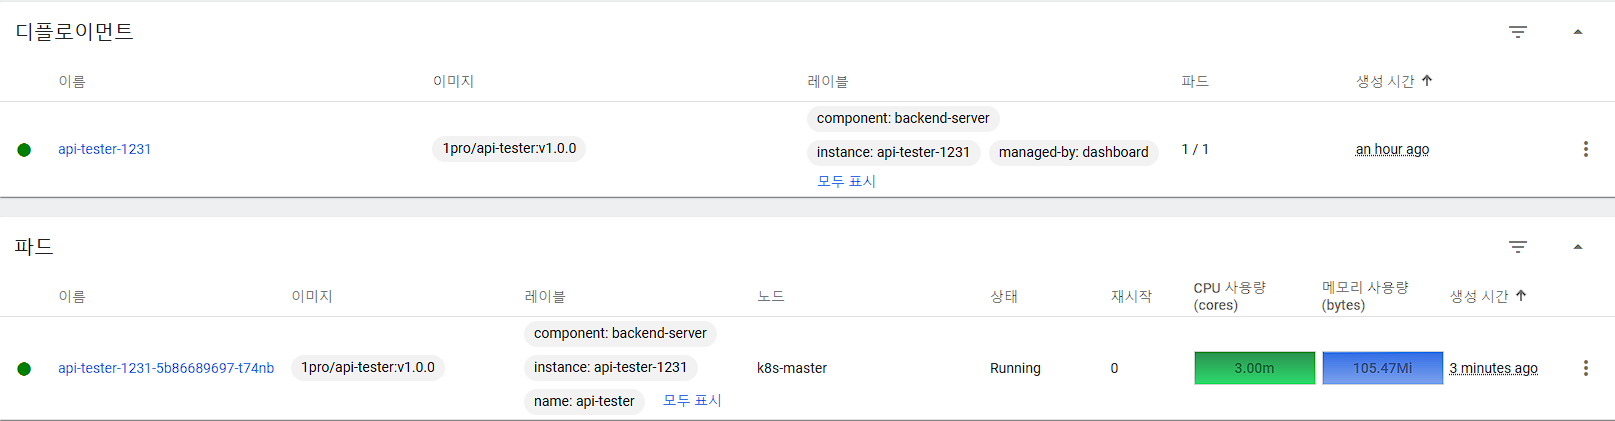Sort deployments by 생성 시간 arrow

pyautogui.click(x=1427, y=81)
